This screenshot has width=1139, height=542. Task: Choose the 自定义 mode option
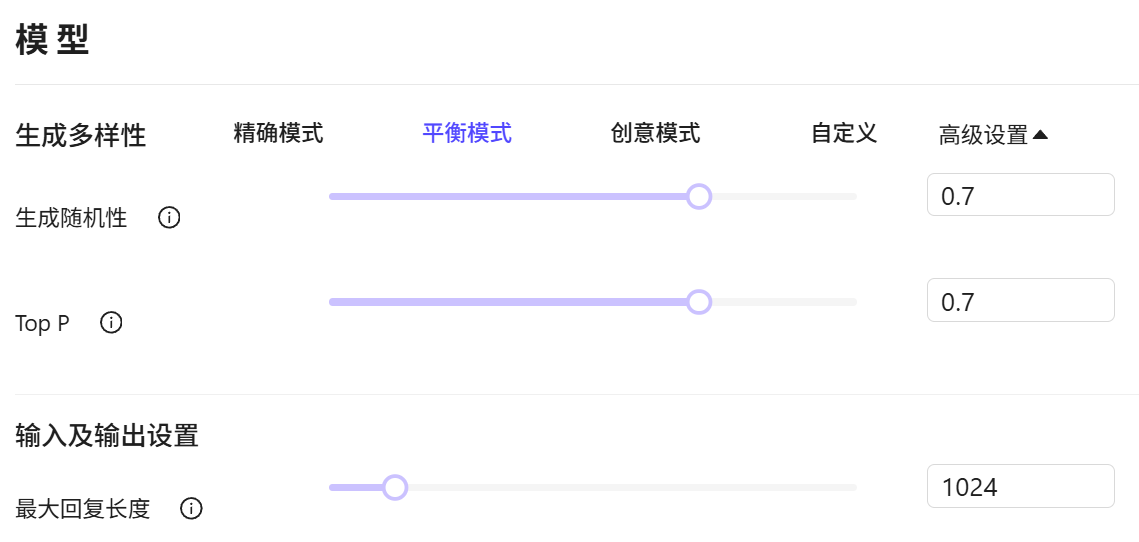[844, 133]
